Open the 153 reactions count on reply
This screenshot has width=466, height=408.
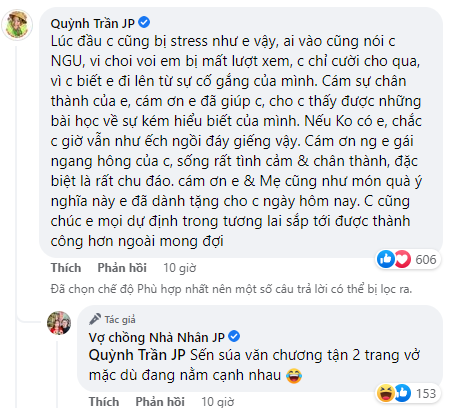[426, 394]
